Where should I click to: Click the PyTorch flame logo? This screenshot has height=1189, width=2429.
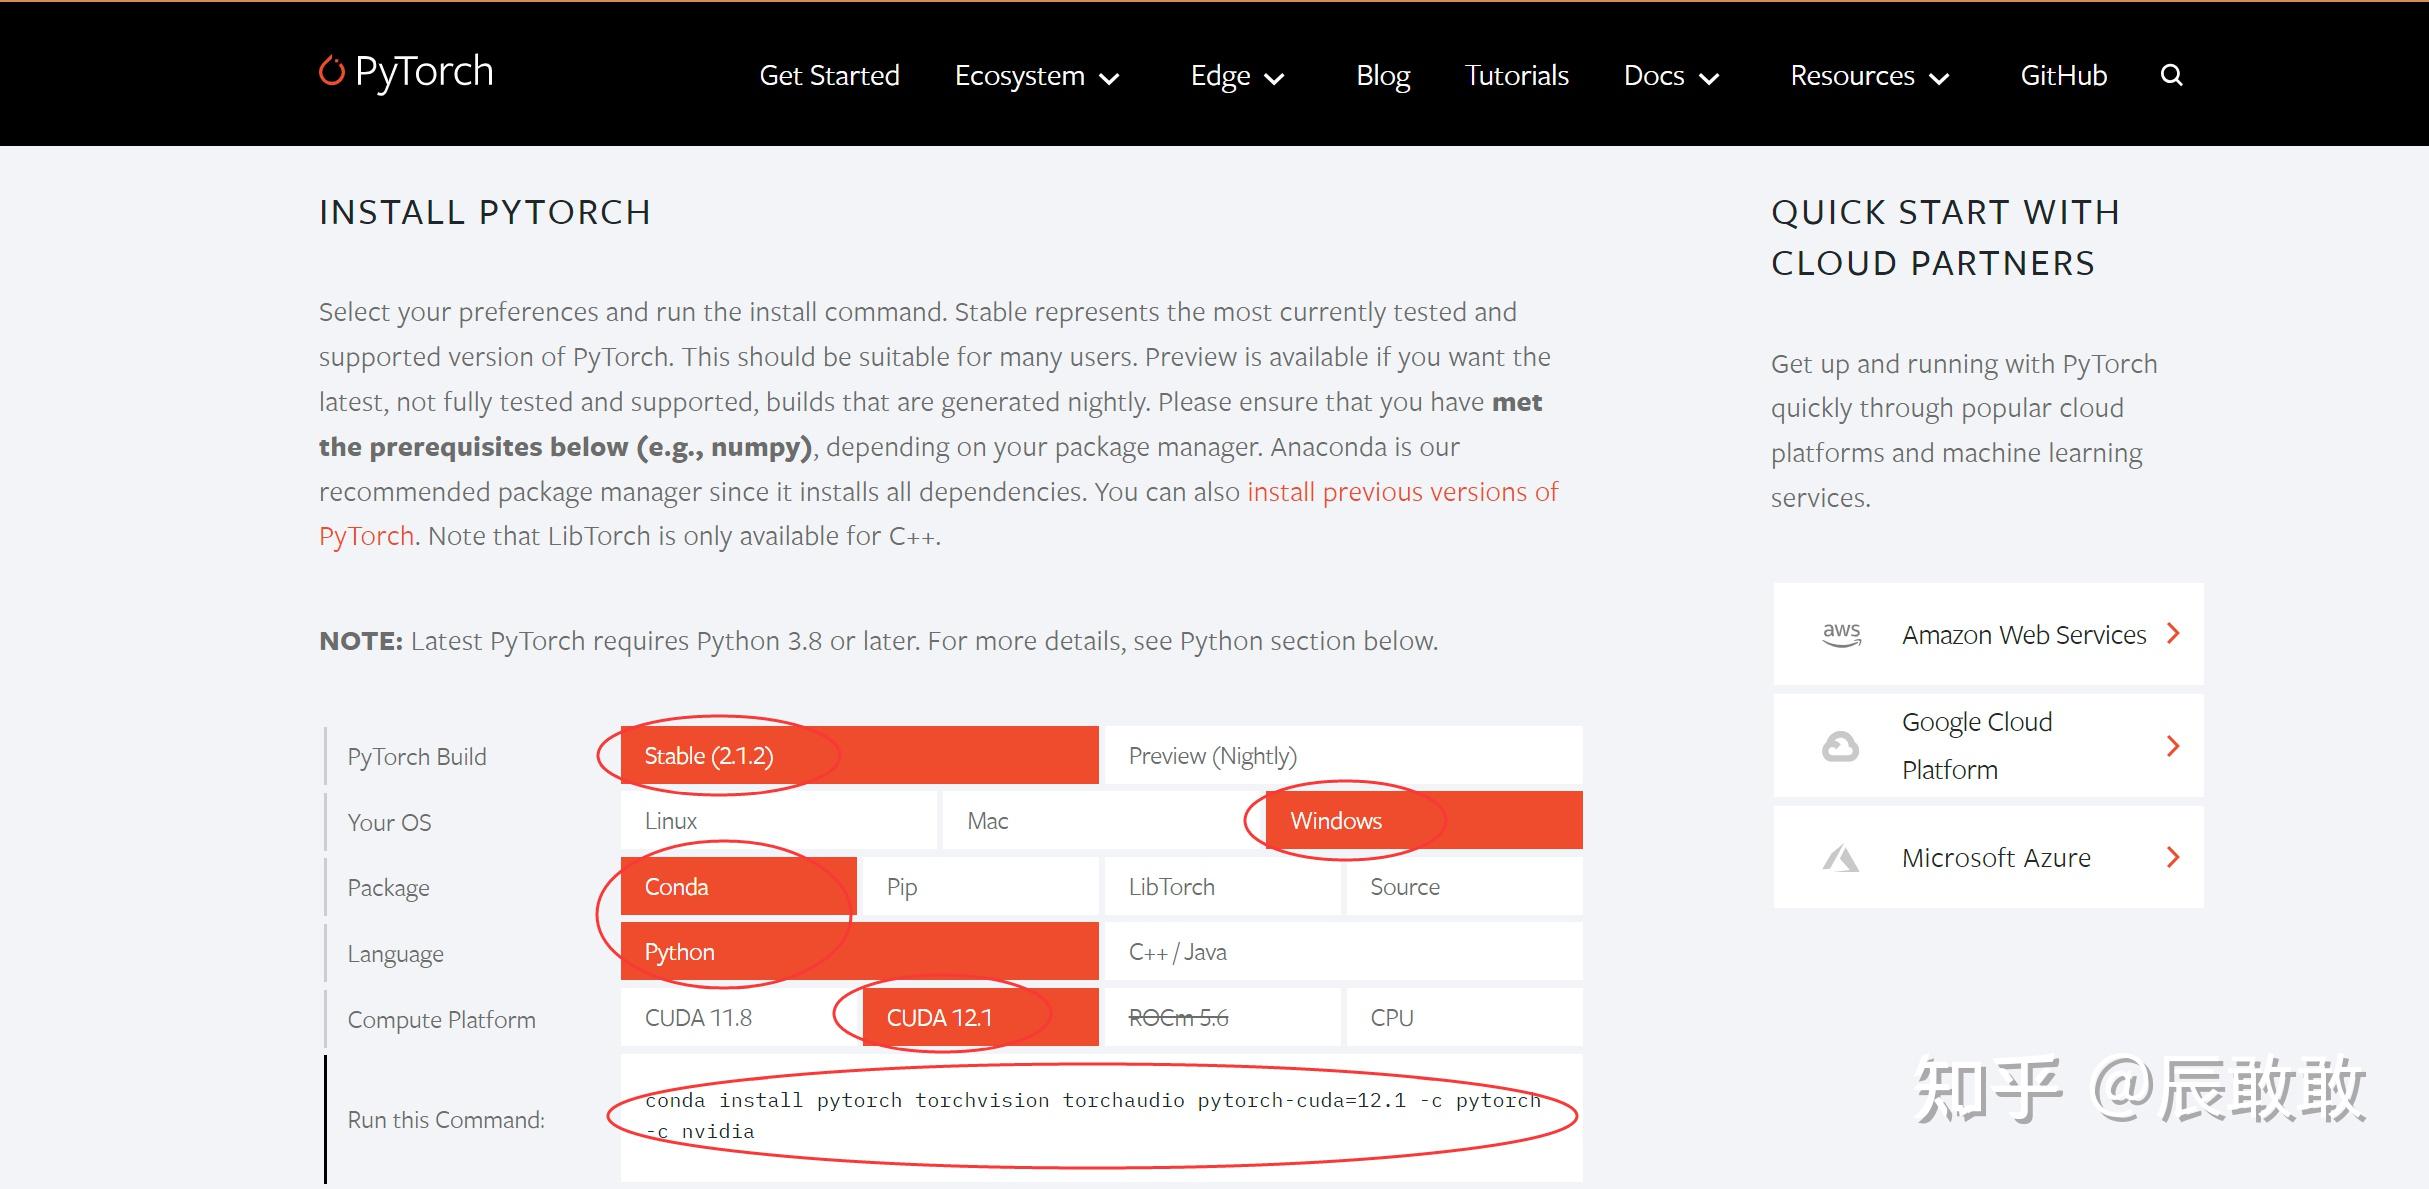[x=331, y=71]
